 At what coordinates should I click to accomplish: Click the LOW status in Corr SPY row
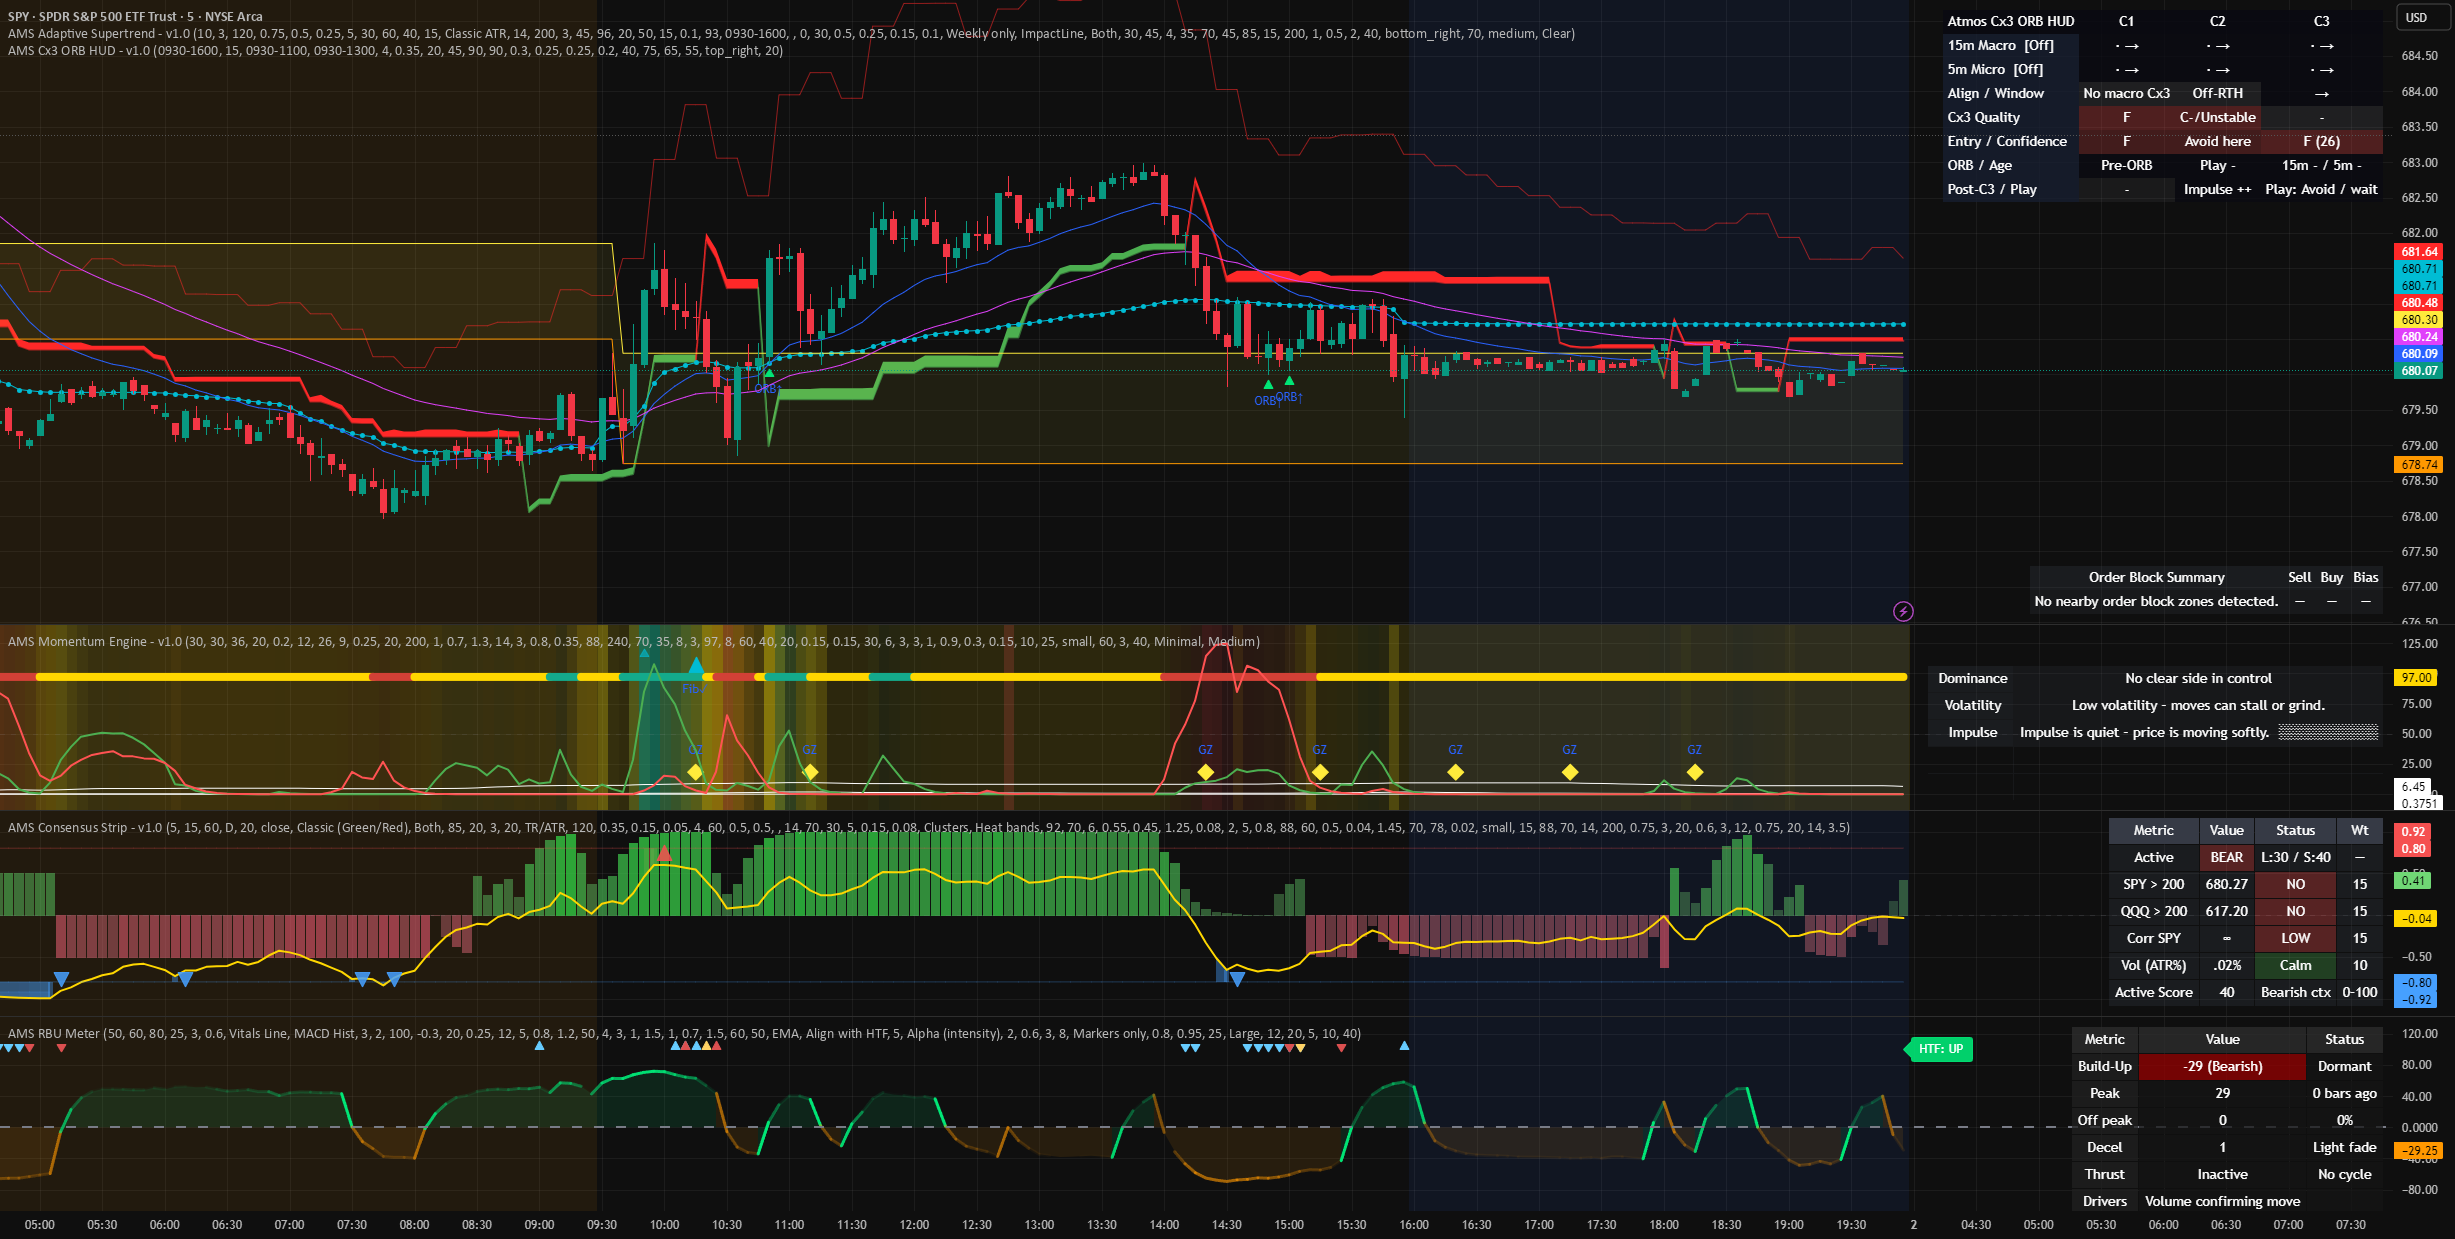(2295, 938)
